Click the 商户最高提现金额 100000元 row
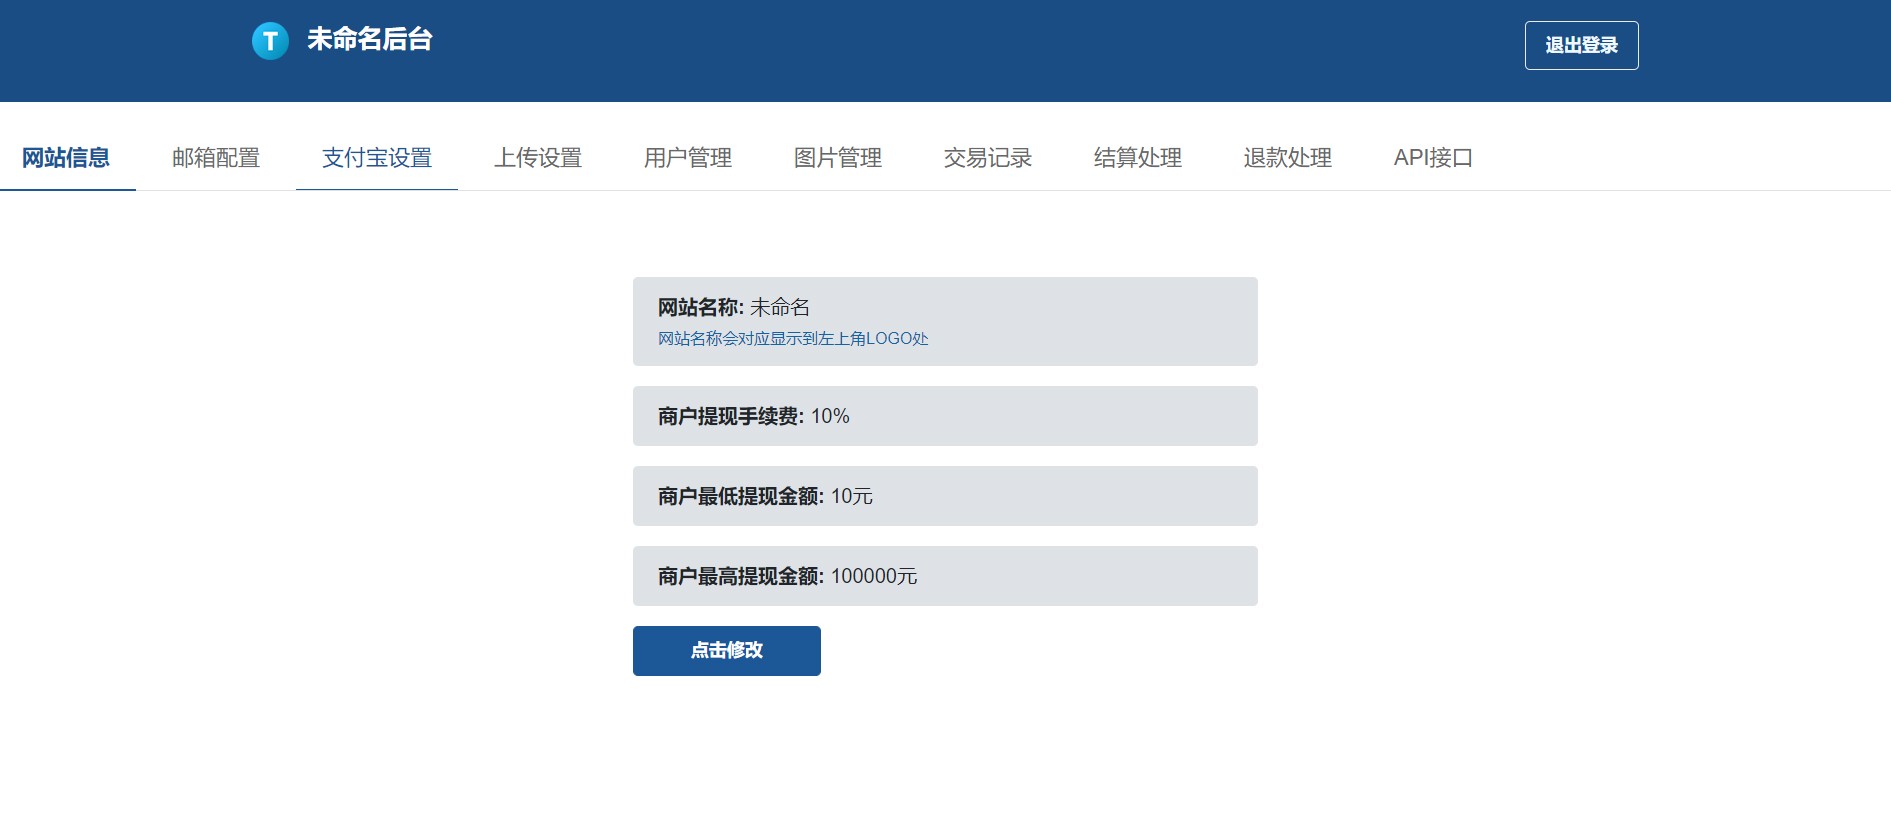1891x826 pixels. click(x=944, y=576)
